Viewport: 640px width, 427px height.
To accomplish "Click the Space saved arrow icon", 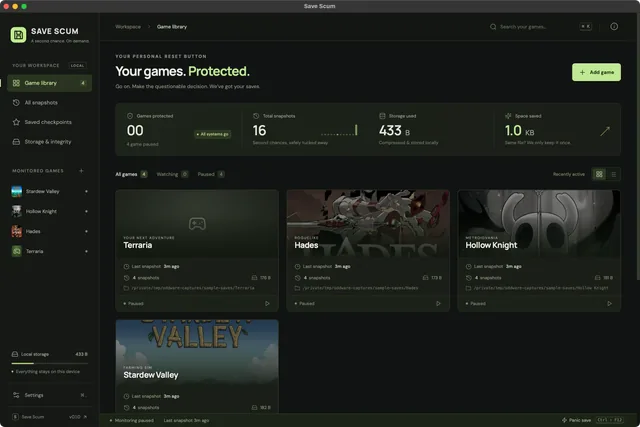I will click(x=605, y=131).
